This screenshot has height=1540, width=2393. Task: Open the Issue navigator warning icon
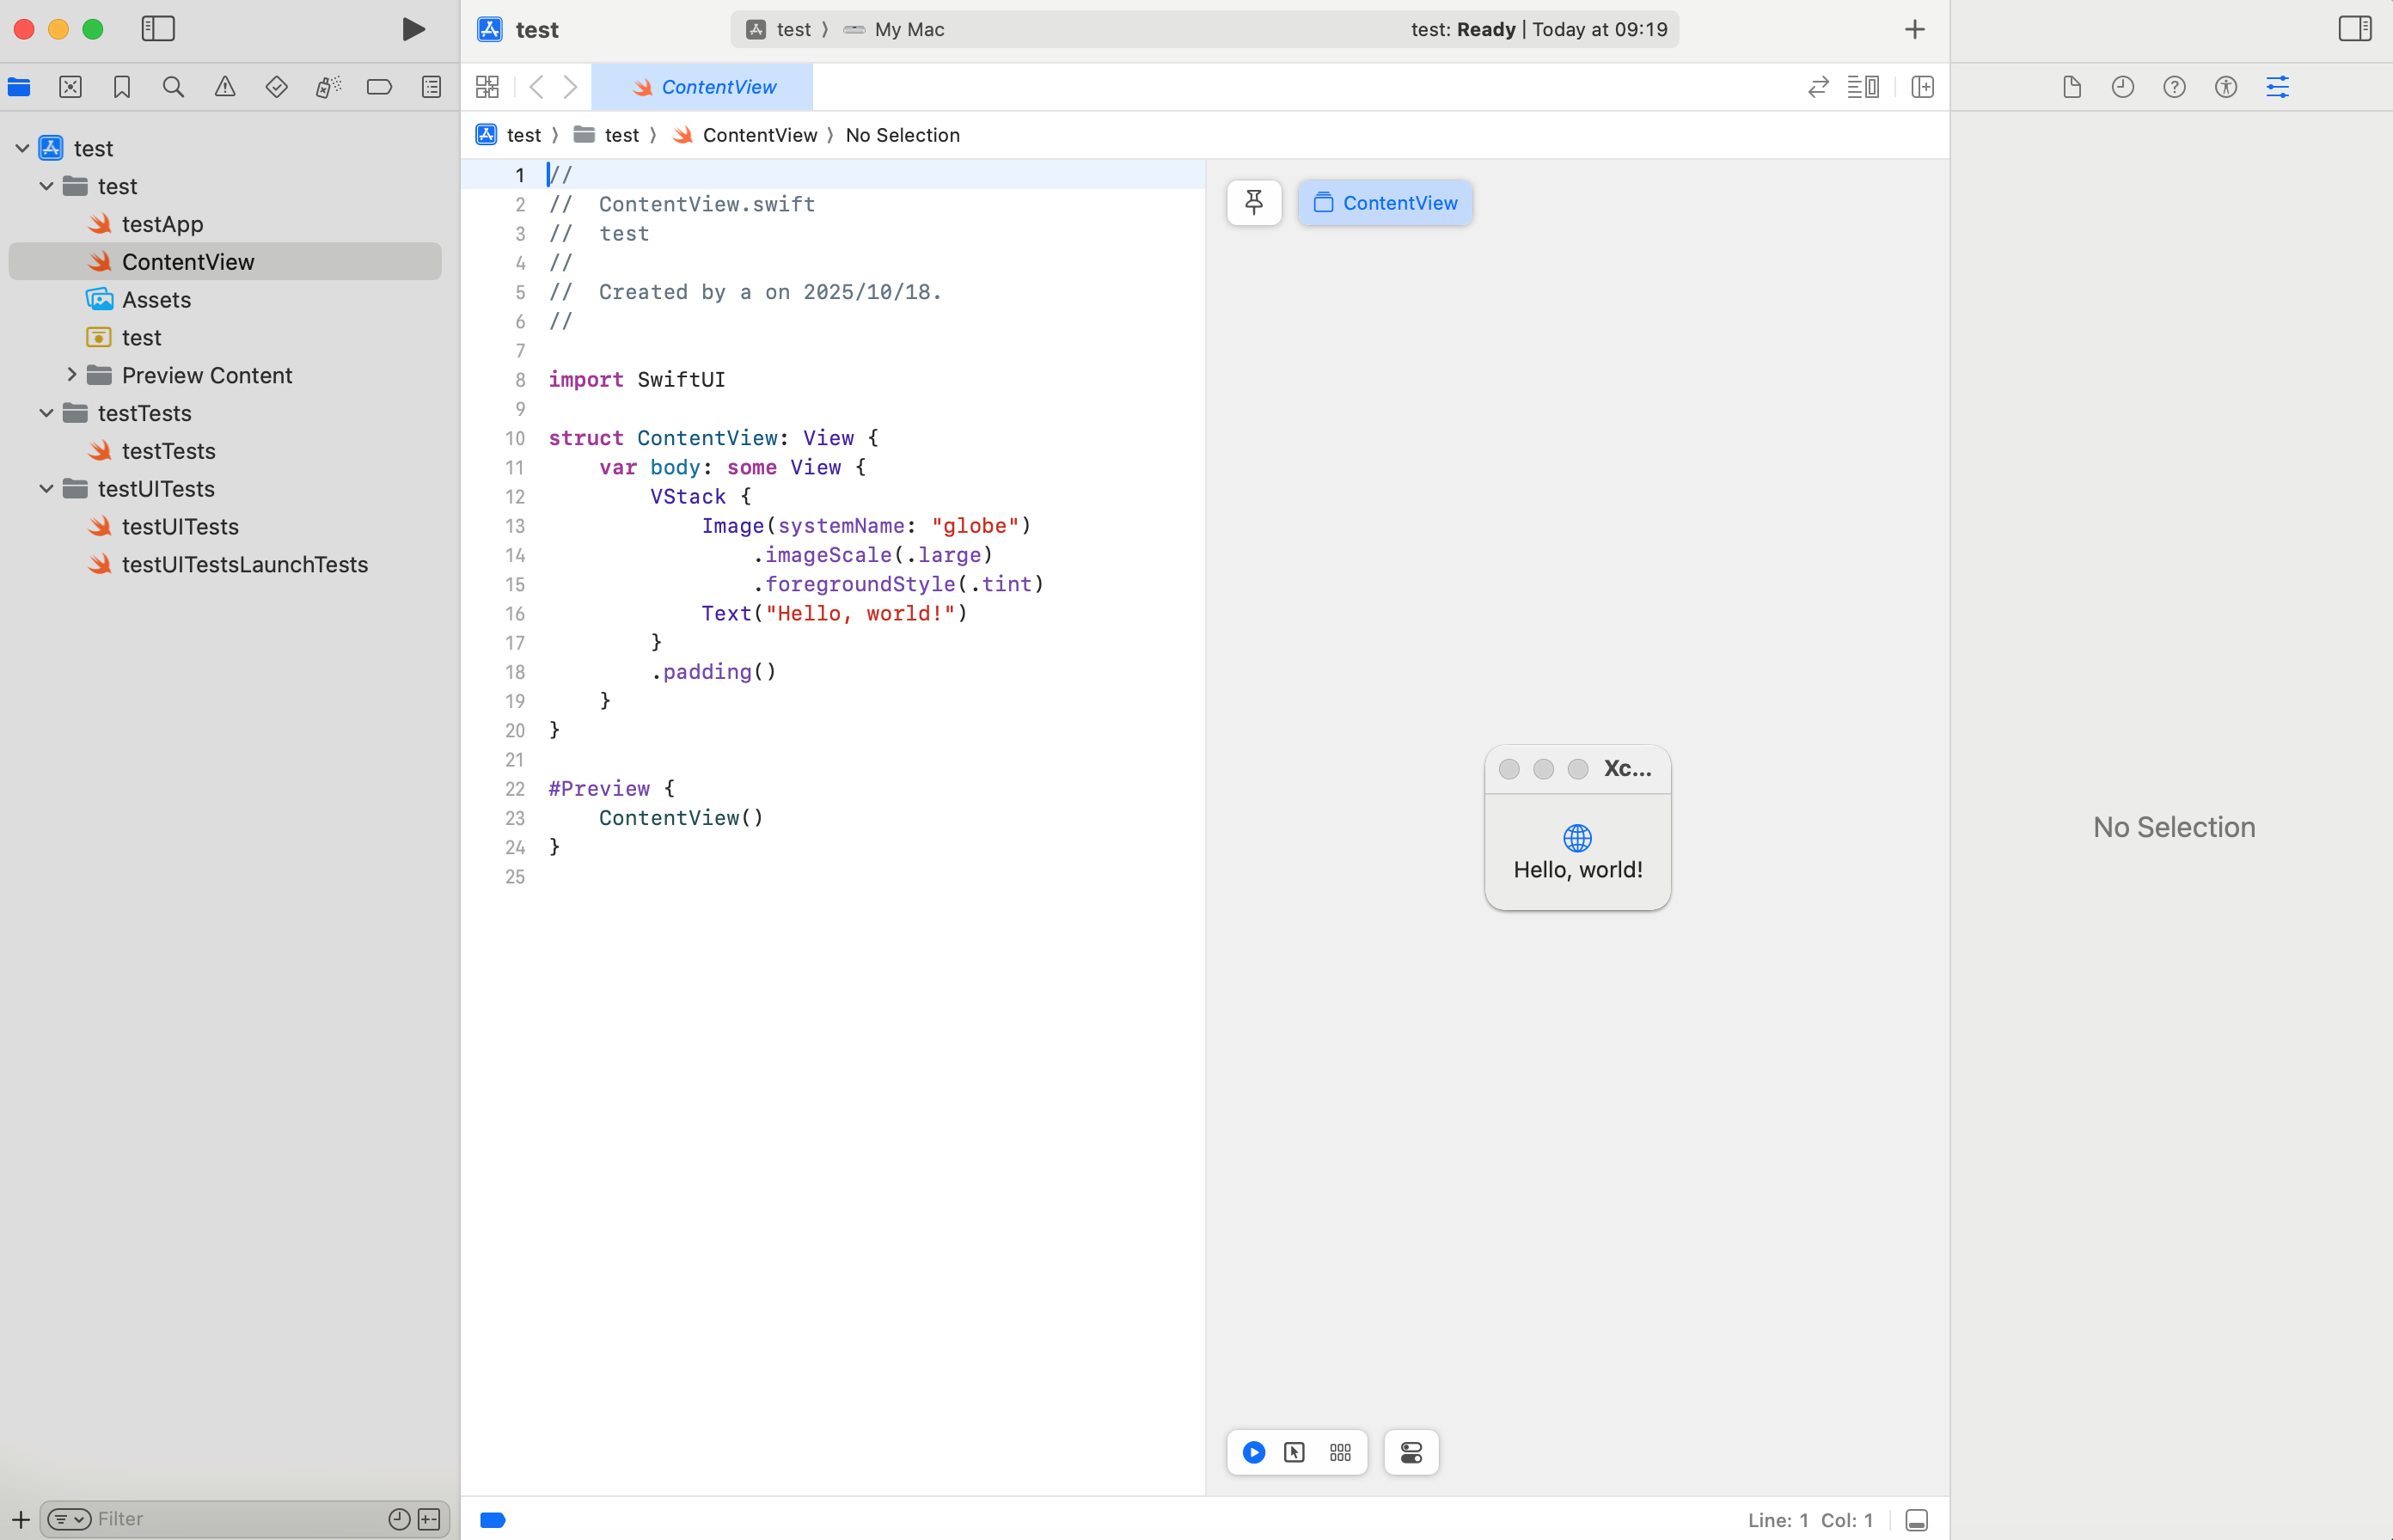(224, 87)
